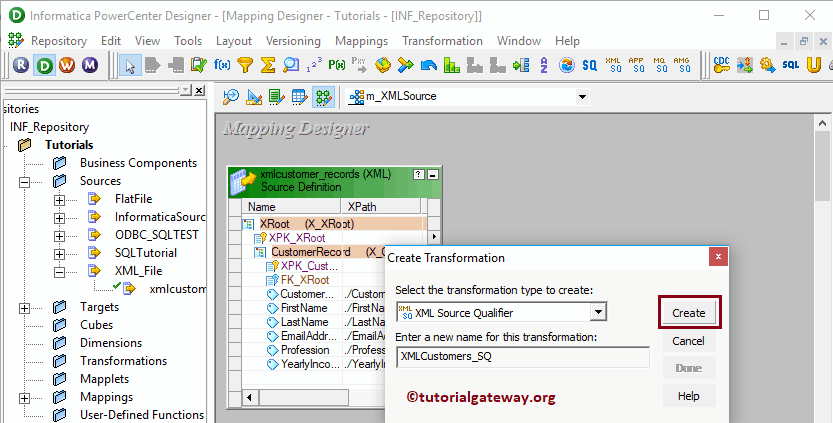Click the Create button

pos(688,313)
